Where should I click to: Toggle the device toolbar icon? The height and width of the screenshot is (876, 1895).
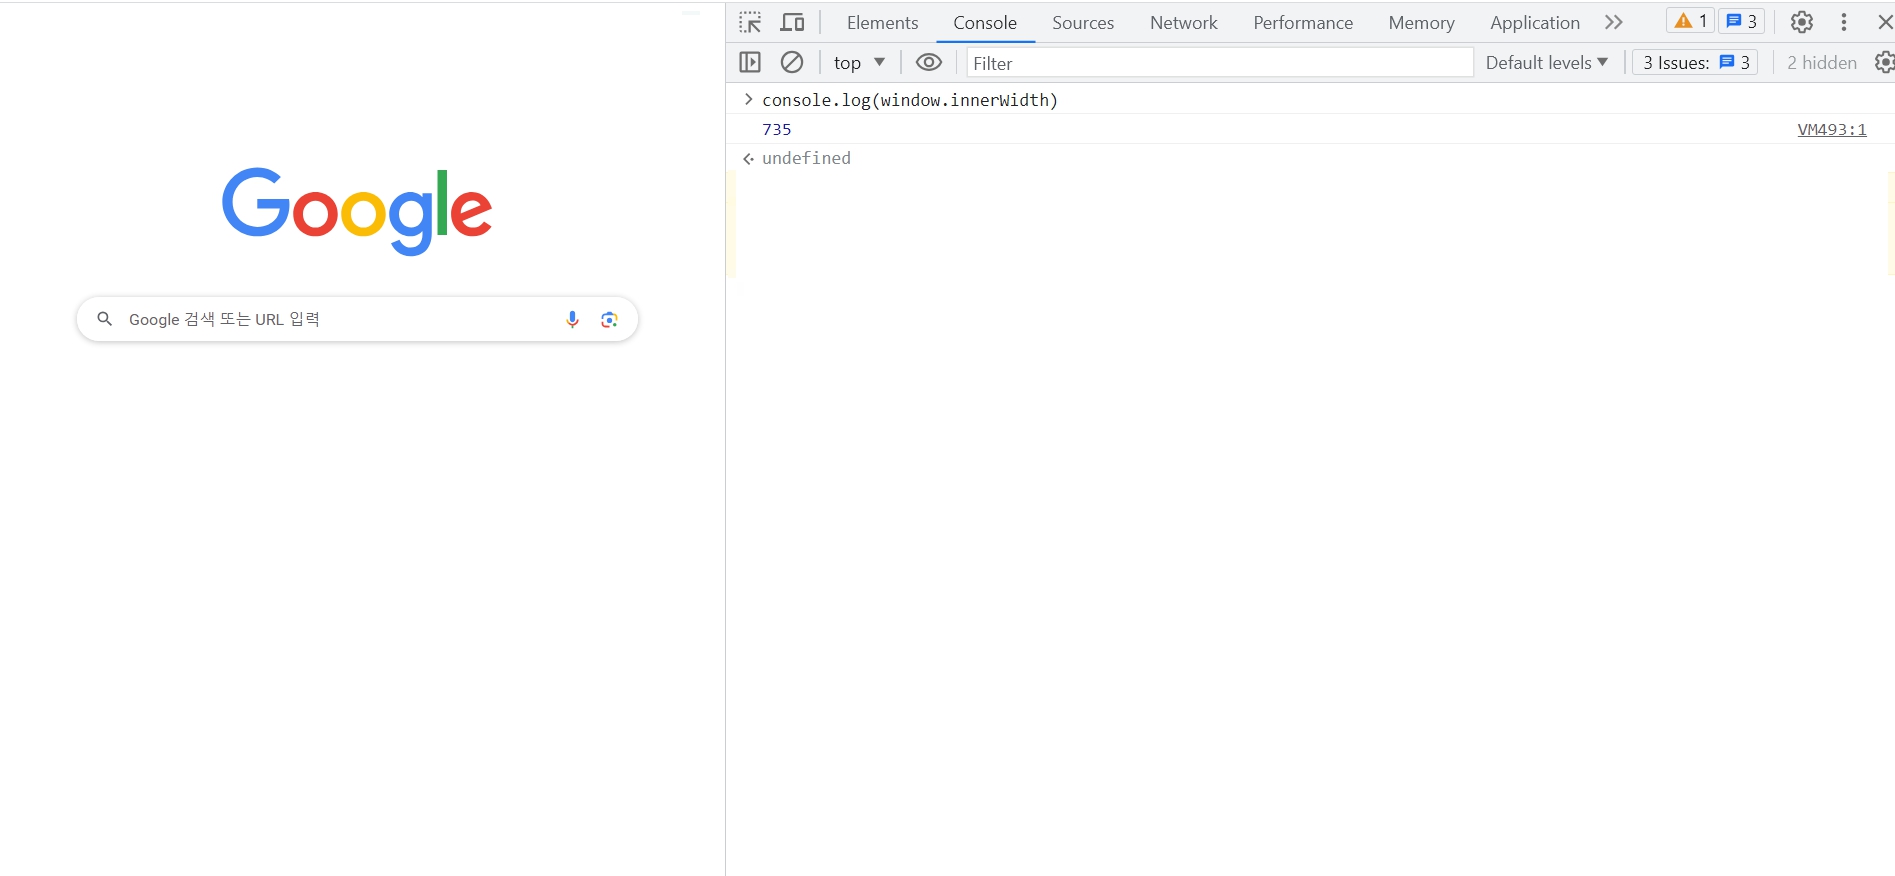[792, 22]
